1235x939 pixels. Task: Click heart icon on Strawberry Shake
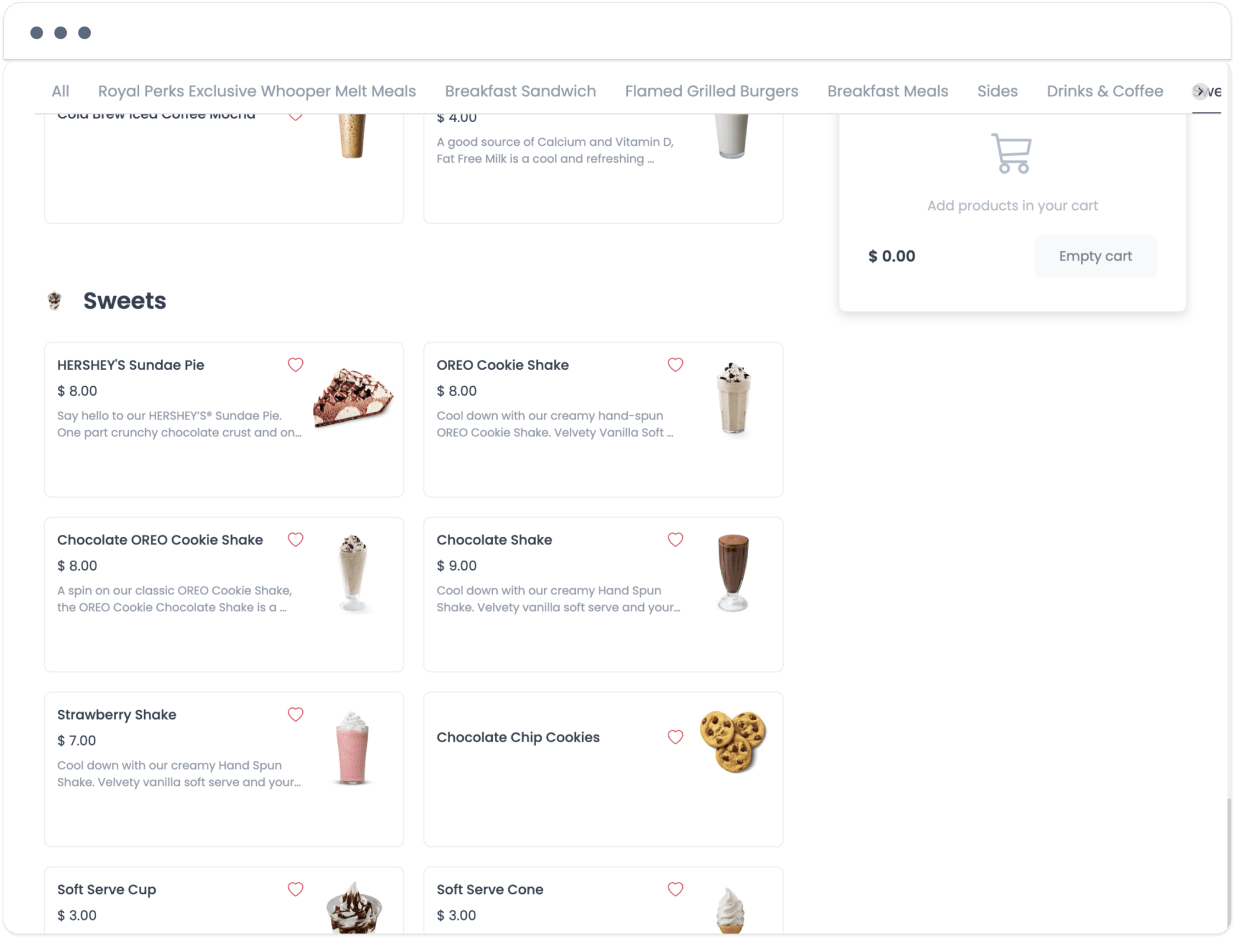coord(296,715)
